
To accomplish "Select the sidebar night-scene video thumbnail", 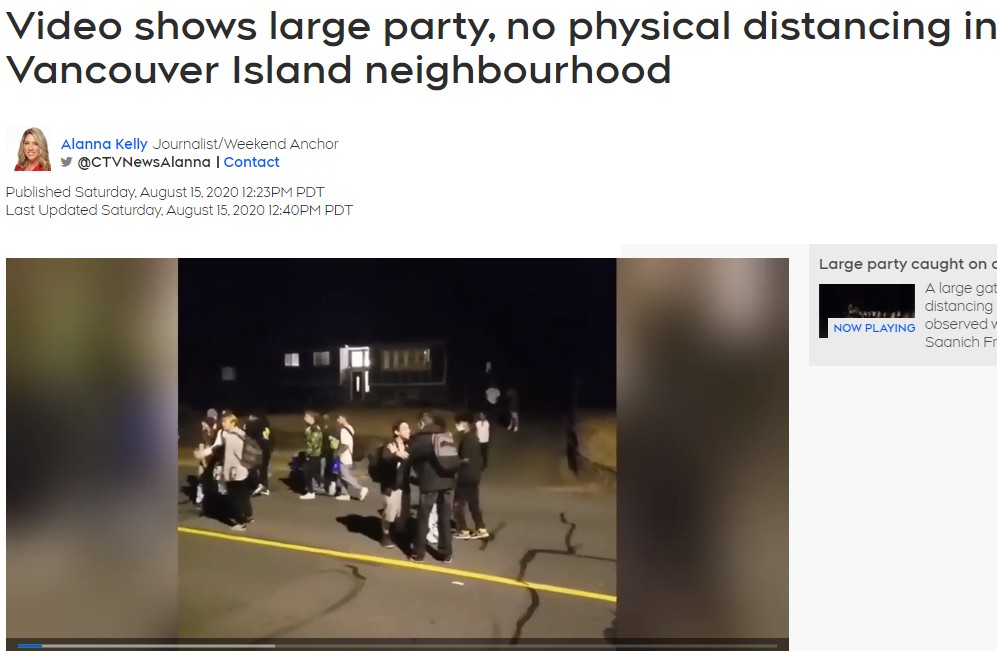I will [867, 310].
